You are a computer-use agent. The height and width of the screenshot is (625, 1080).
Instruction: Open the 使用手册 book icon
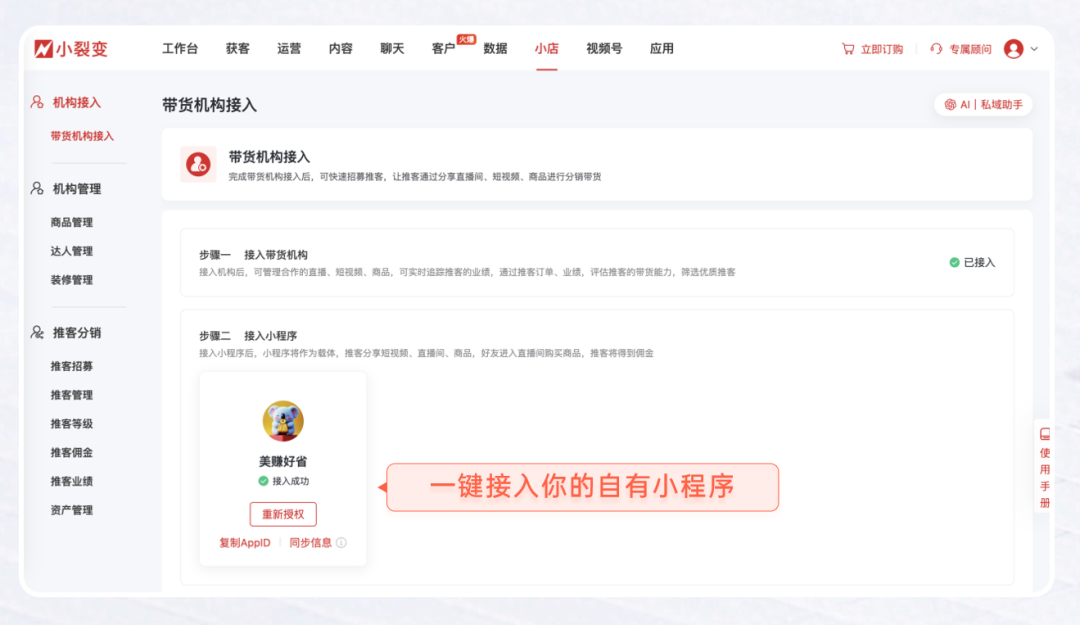[1045, 434]
